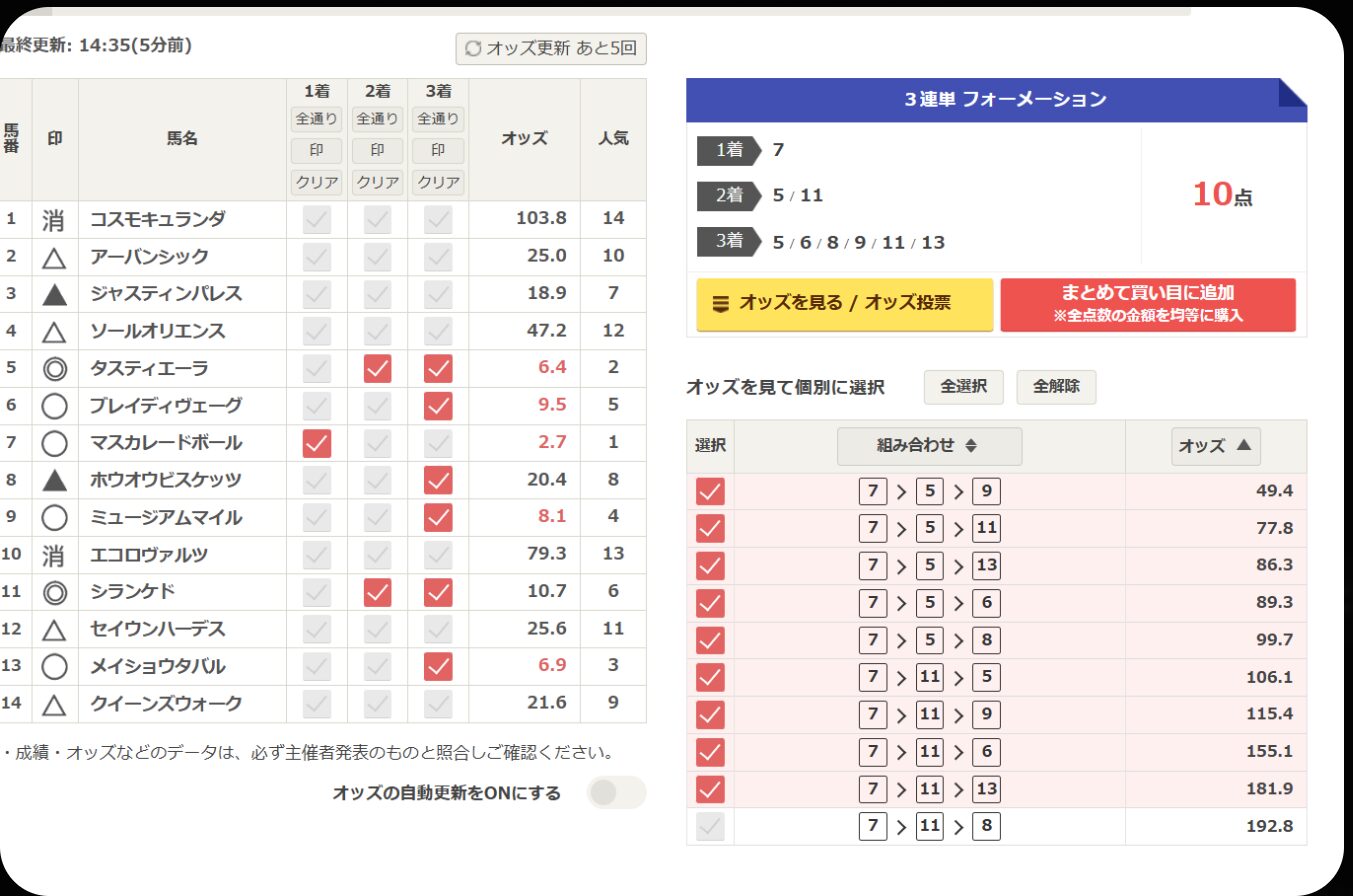Screen dimensions: 1353x896
Task: Sort by 組み合わせ column header
Action: [929, 446]
